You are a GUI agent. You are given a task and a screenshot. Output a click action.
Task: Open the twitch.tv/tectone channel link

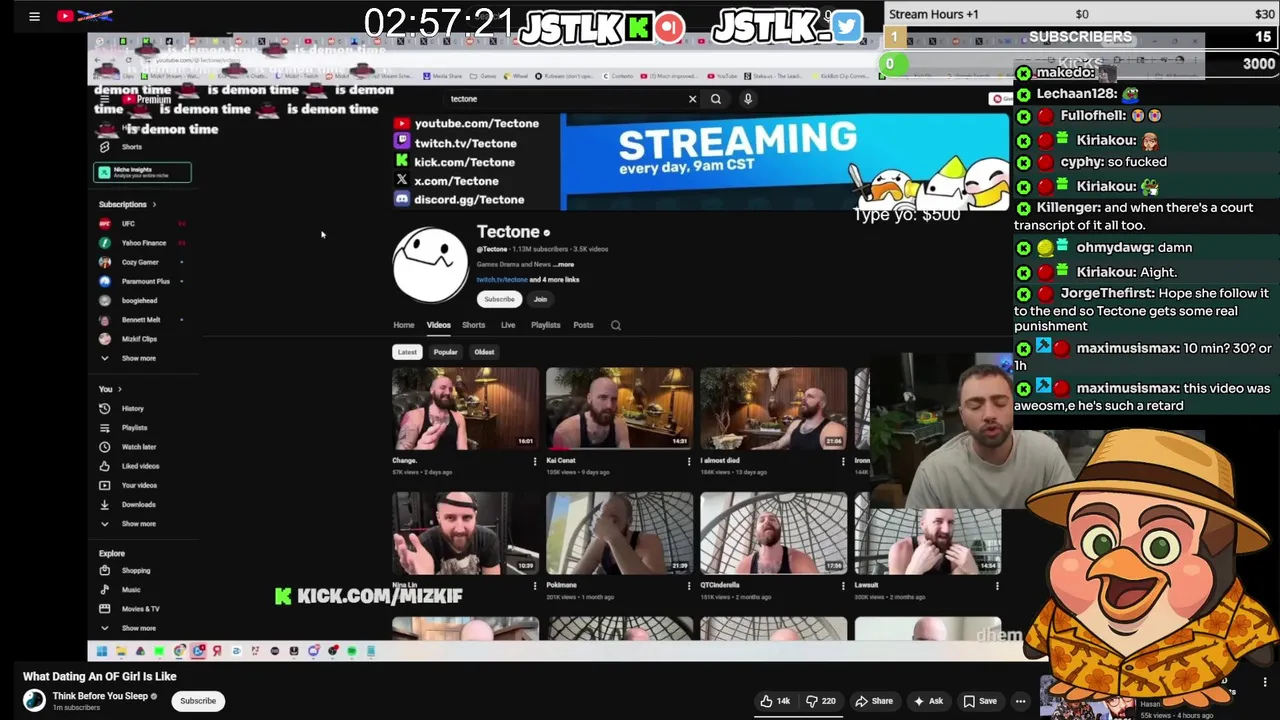click(x=501, y=280)
